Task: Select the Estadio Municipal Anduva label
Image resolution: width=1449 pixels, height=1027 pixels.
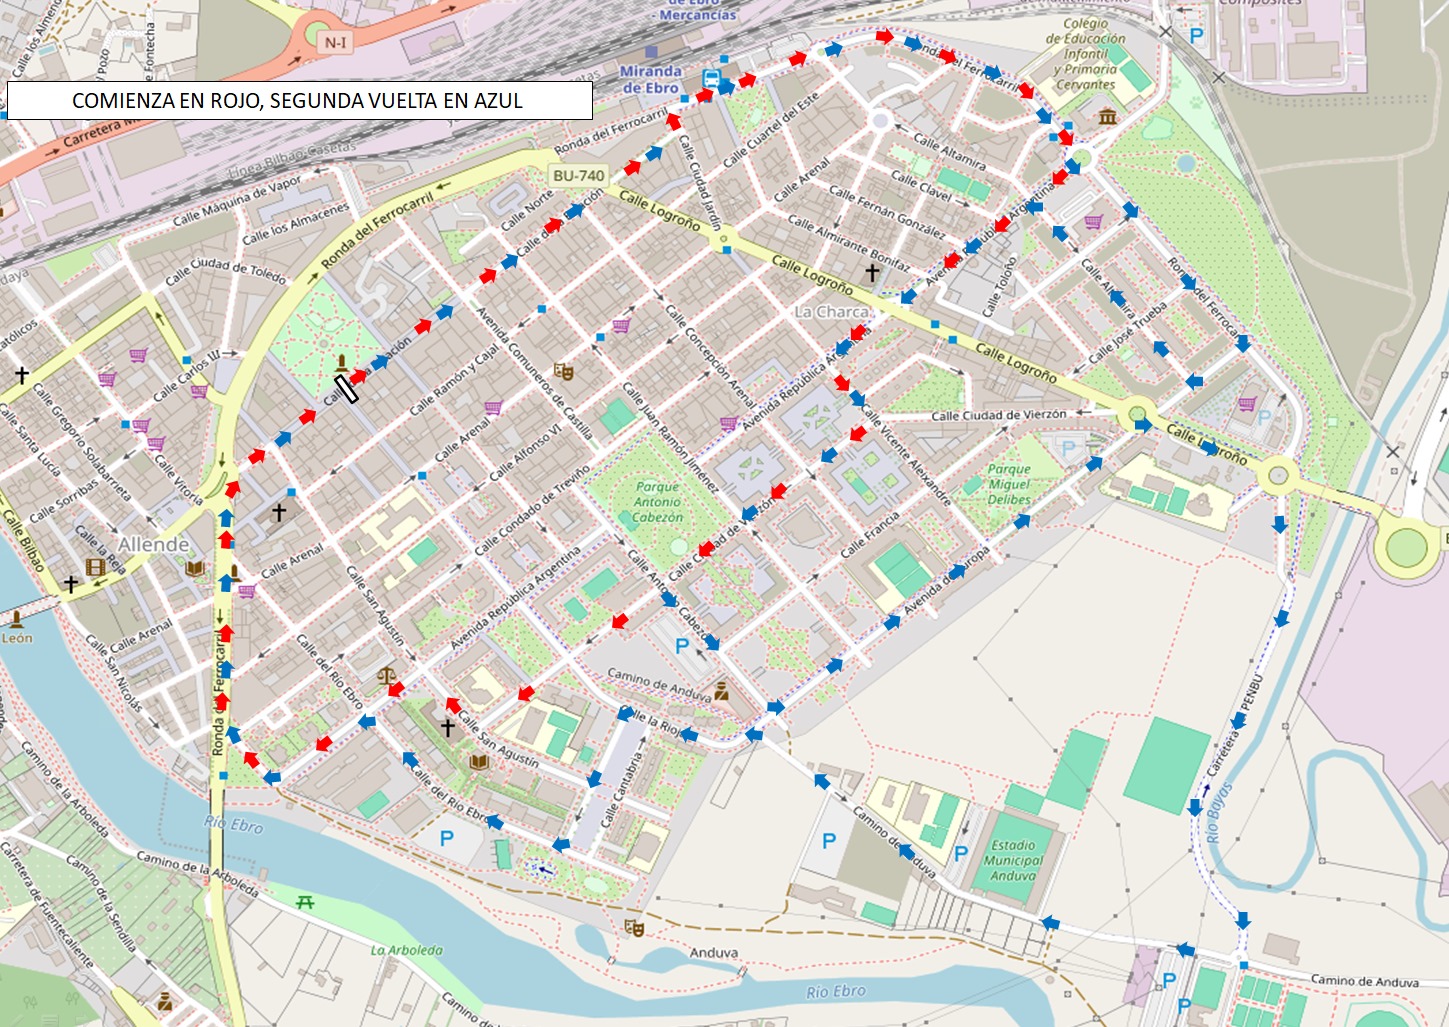Action: pyautogui.click(x=1013, y=860)
